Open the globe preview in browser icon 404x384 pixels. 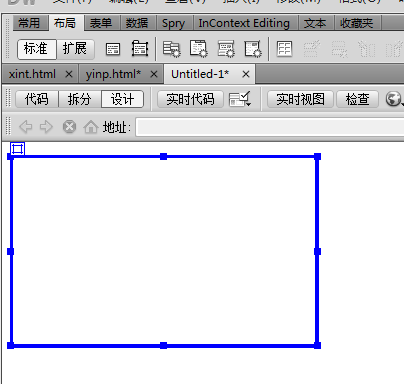[x=394, y=99]
